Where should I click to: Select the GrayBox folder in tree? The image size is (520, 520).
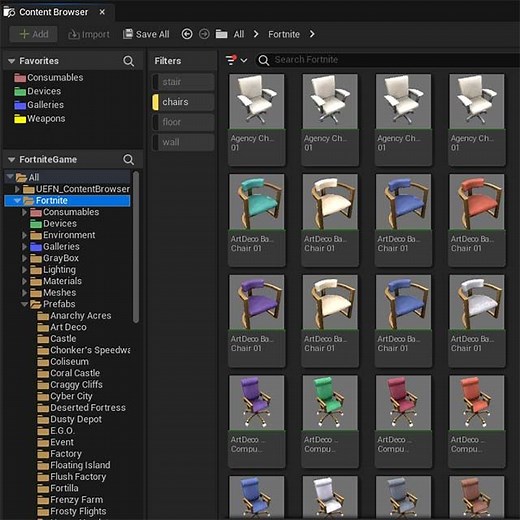tap(54, 258)
